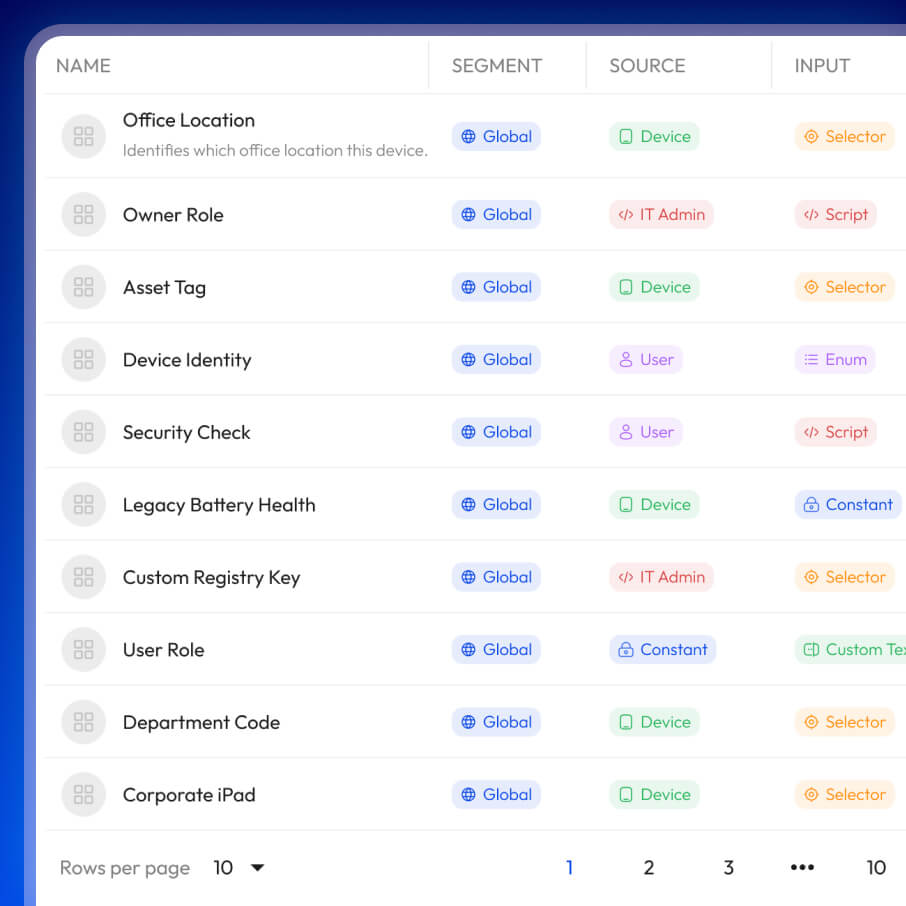Sort by the INPUT column header
The width and height of the screenshot is (906, 906).
(822, 66)
